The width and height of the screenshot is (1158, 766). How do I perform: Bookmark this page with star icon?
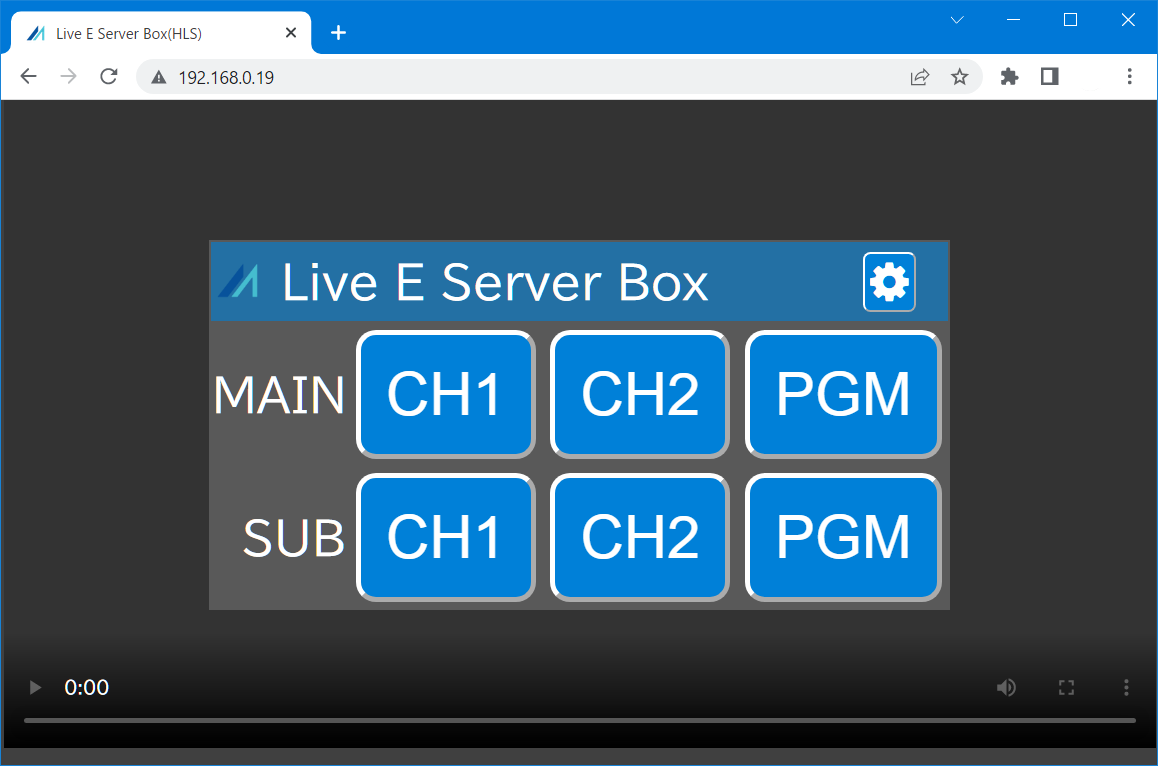pos(959,77)
